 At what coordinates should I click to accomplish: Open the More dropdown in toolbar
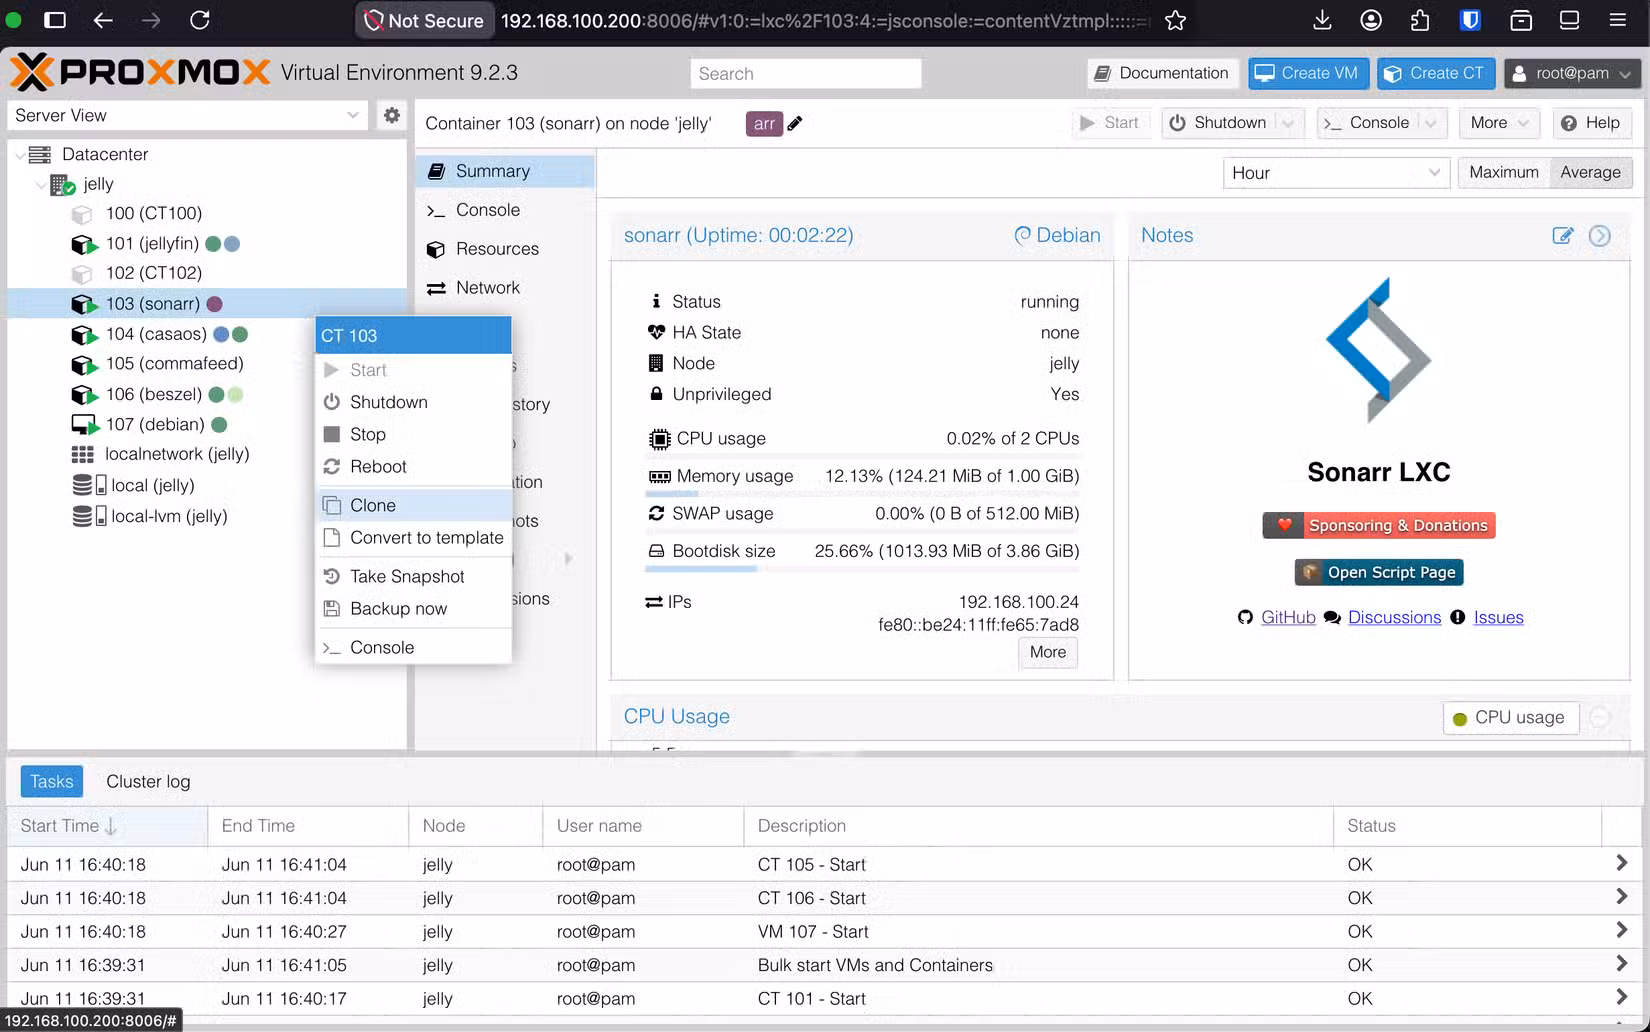click(x=1498, y=123)
